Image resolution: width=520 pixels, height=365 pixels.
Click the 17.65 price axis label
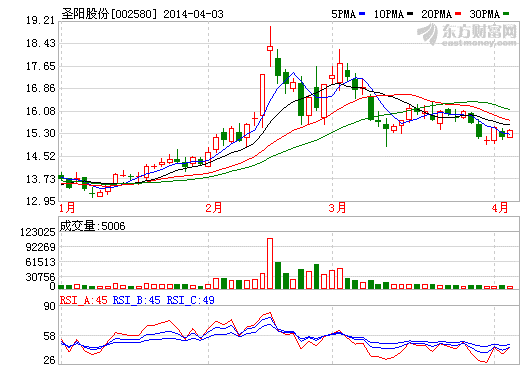click(40, 66)
